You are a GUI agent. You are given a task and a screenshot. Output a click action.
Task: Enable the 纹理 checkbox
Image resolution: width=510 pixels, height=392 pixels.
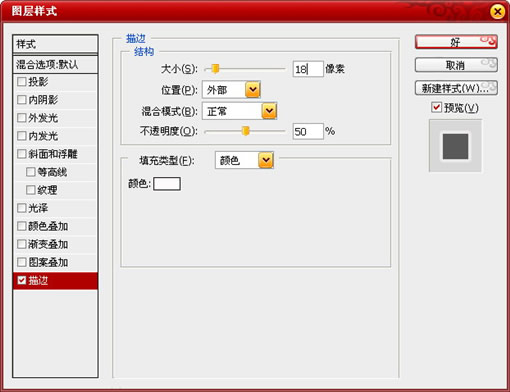[31, 190]
